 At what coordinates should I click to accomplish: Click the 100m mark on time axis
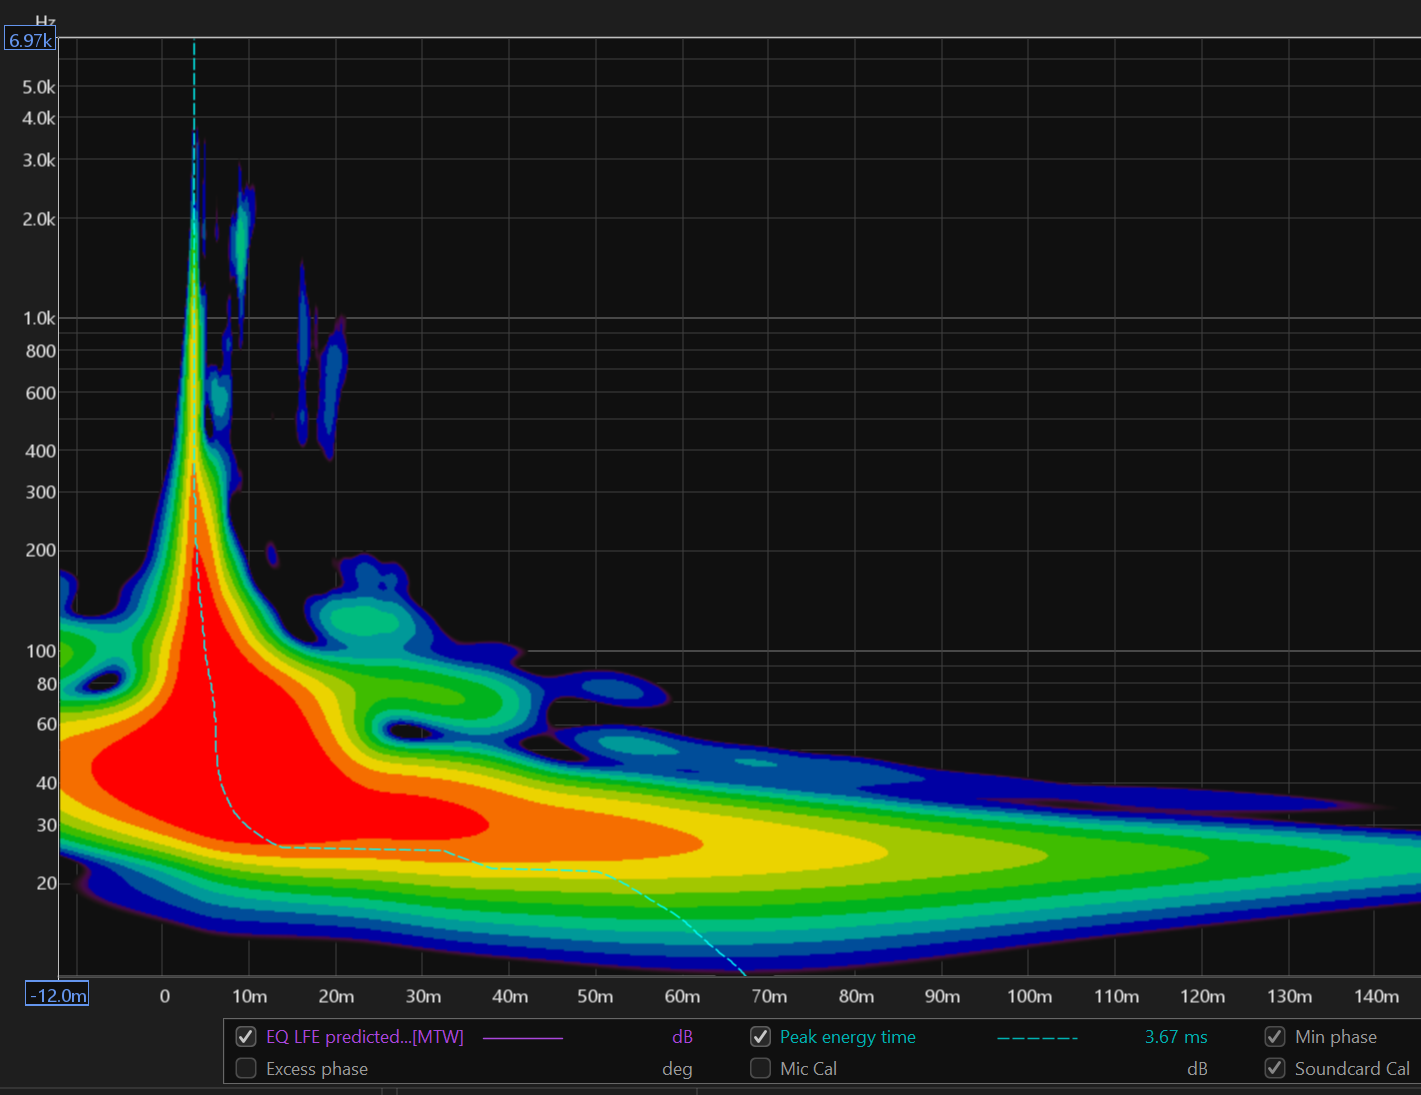1029,996
